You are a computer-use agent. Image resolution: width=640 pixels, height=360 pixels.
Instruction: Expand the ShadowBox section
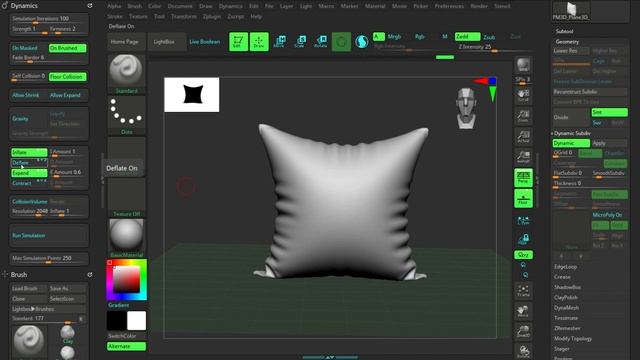pos(567,287)
